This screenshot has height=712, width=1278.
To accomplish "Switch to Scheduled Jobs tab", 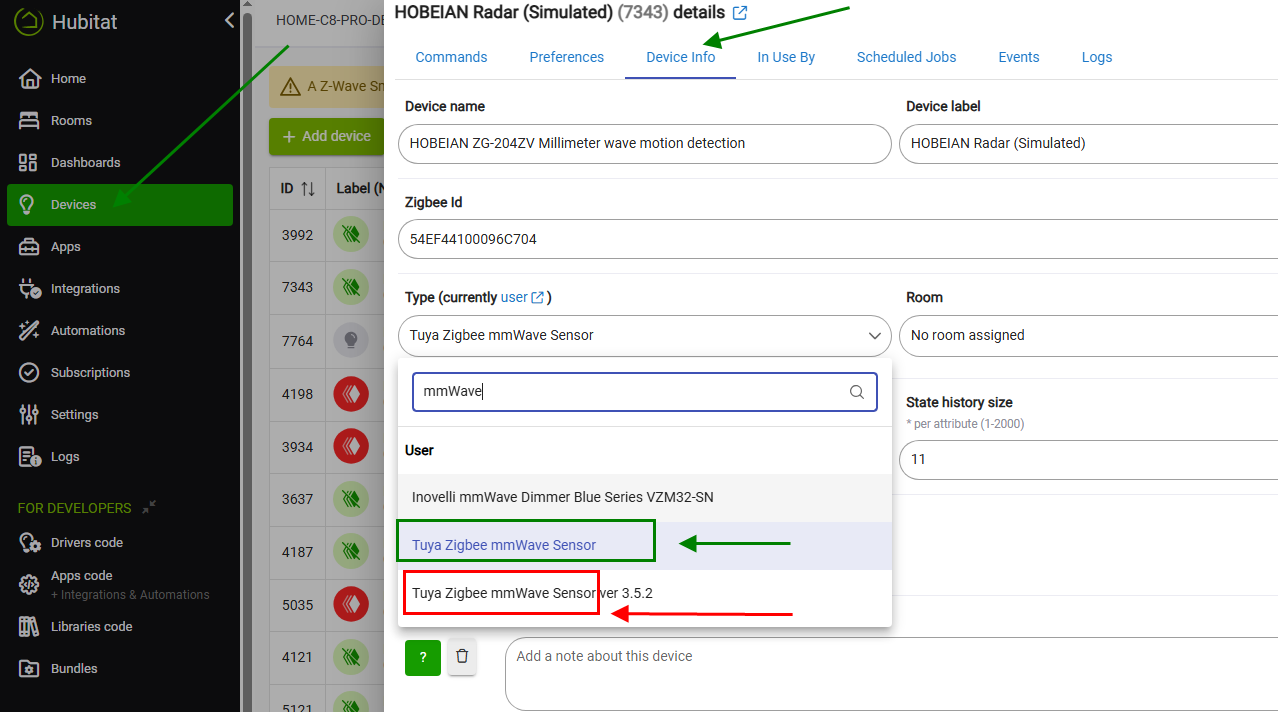I will click(x=906, y=57).
